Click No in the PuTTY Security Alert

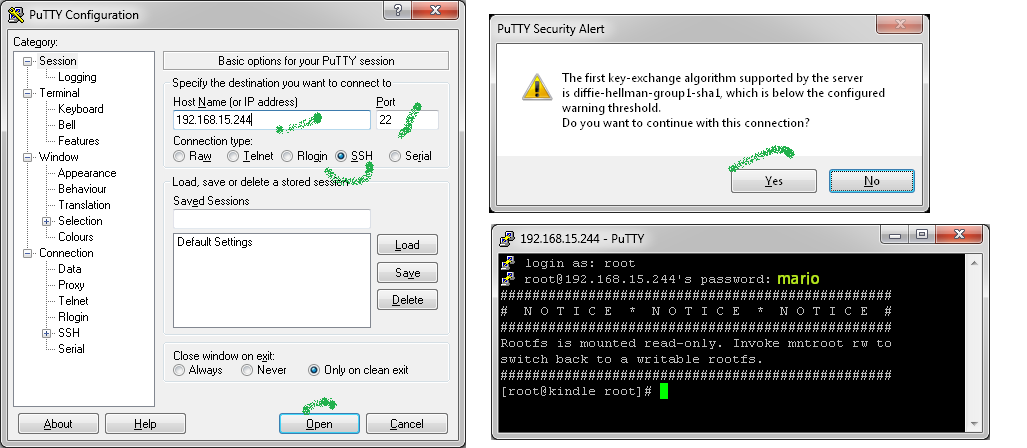click(x=871, y=181)
